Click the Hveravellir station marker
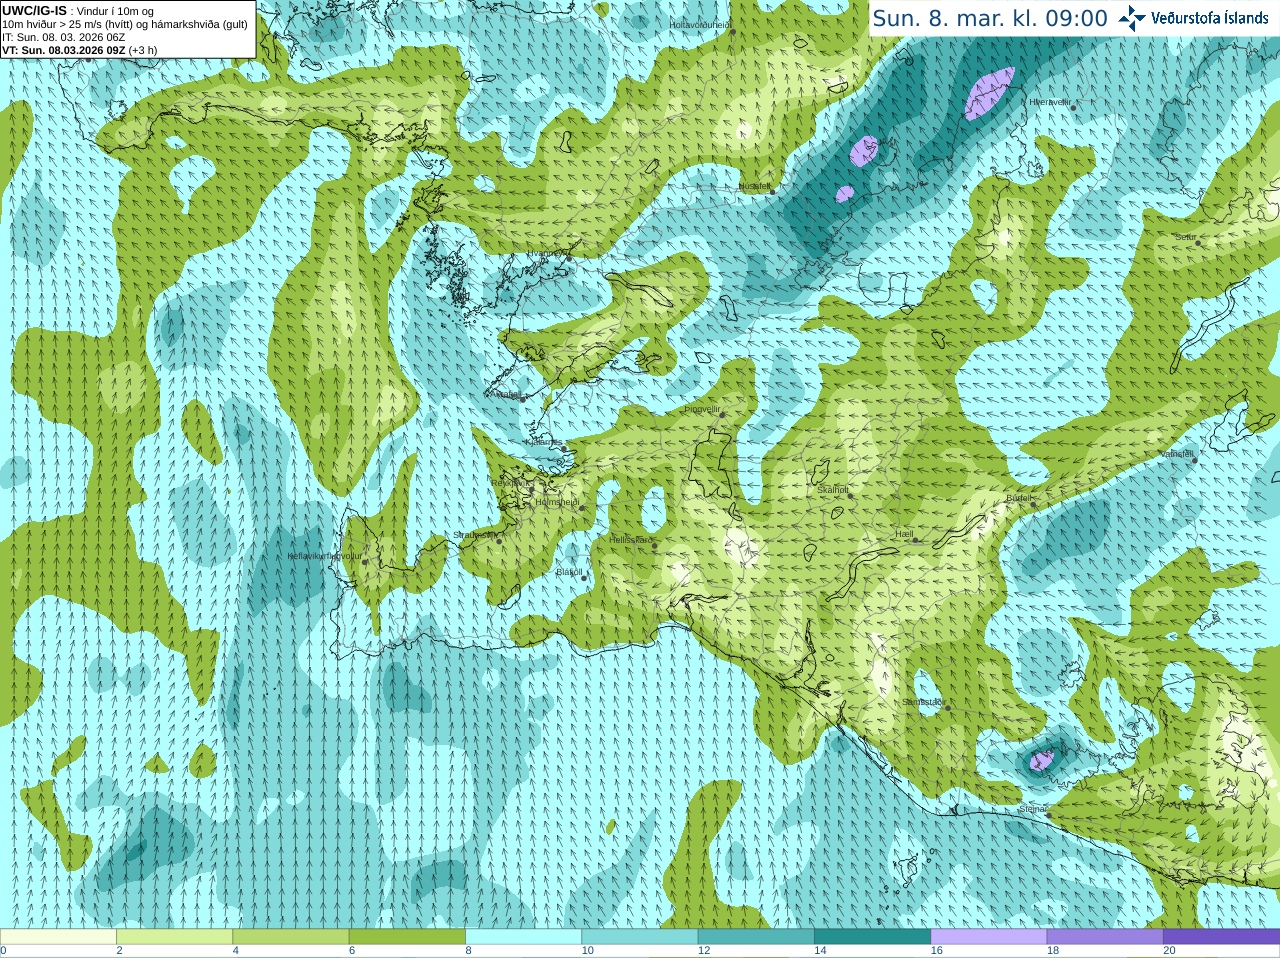The height and width of the screenshot is (958, 1280). tap(1073, 107)
